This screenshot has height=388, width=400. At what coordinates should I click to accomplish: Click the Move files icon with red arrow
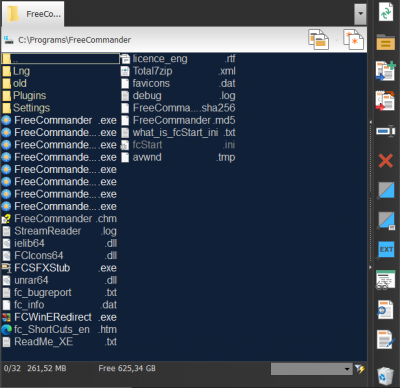tap(386, 101)
